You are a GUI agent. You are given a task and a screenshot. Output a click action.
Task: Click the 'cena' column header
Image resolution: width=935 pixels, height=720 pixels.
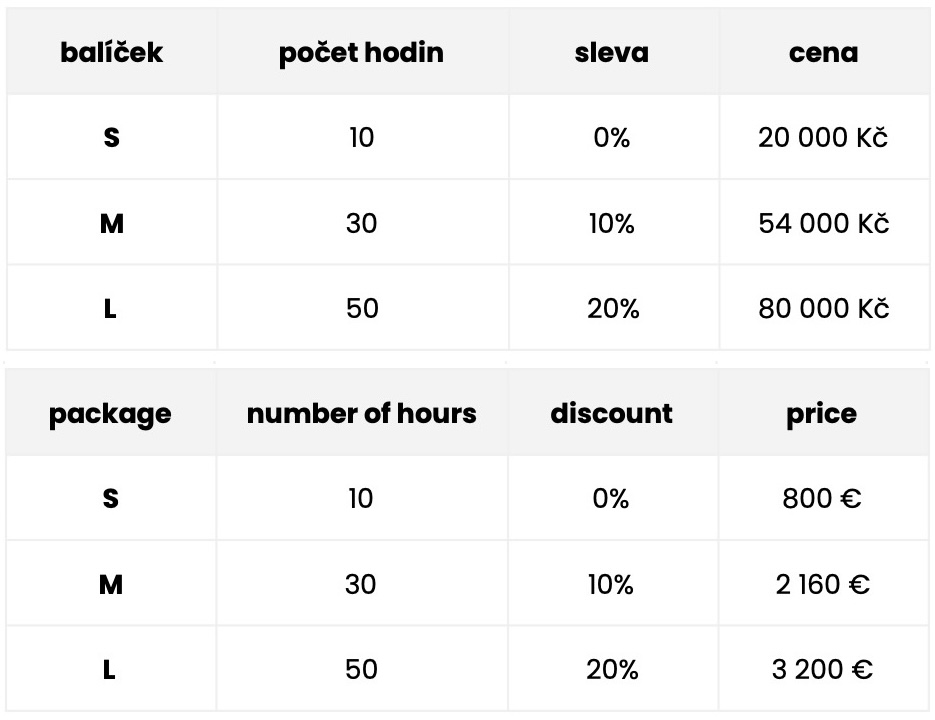[x=824, y=52]
